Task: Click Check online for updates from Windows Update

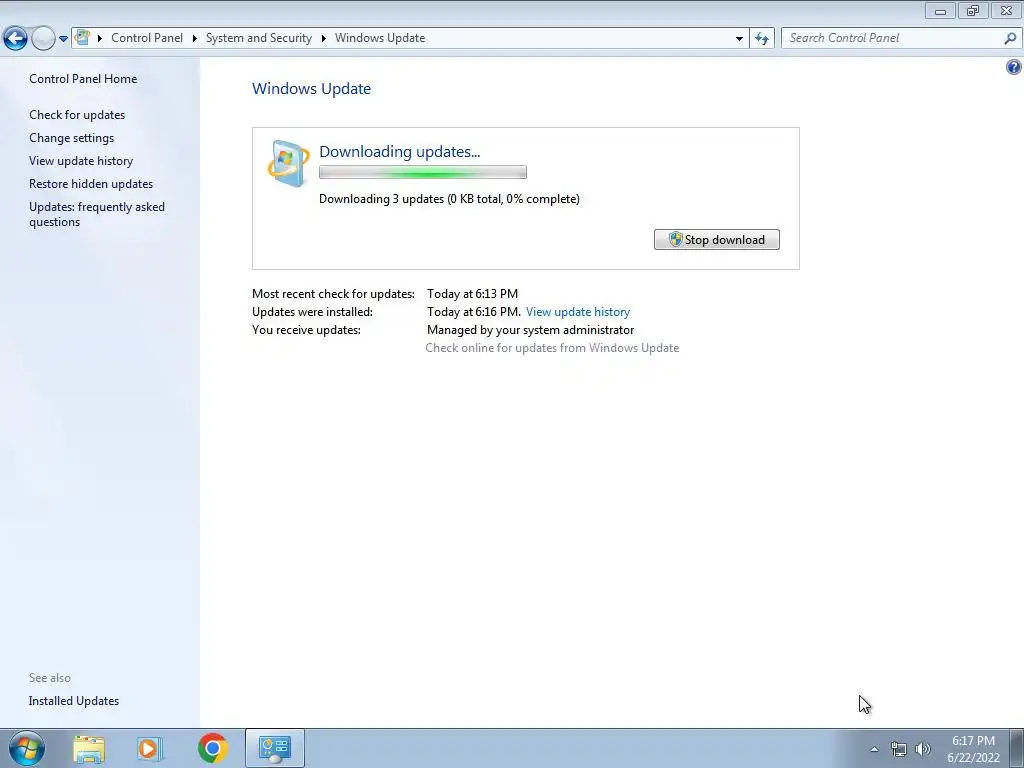Action: 552,348
